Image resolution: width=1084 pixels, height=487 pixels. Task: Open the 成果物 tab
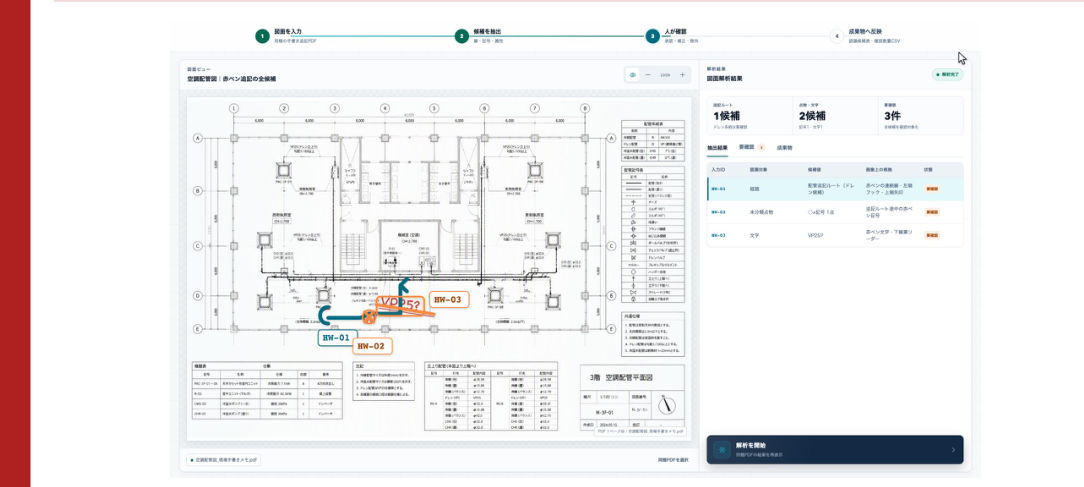pyautogui.click(x=784, y=148)
